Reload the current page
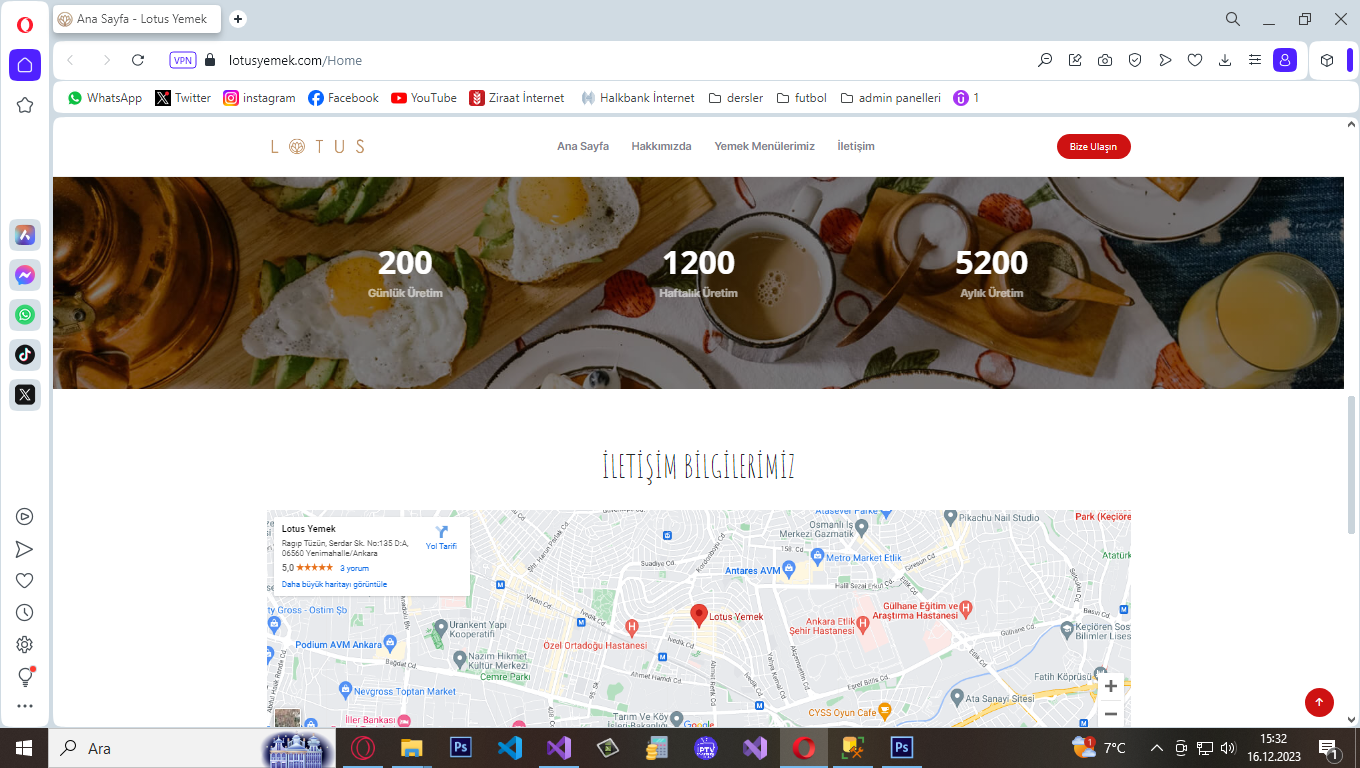This screenshot has width=1360, height=768. tap(138, 60)
